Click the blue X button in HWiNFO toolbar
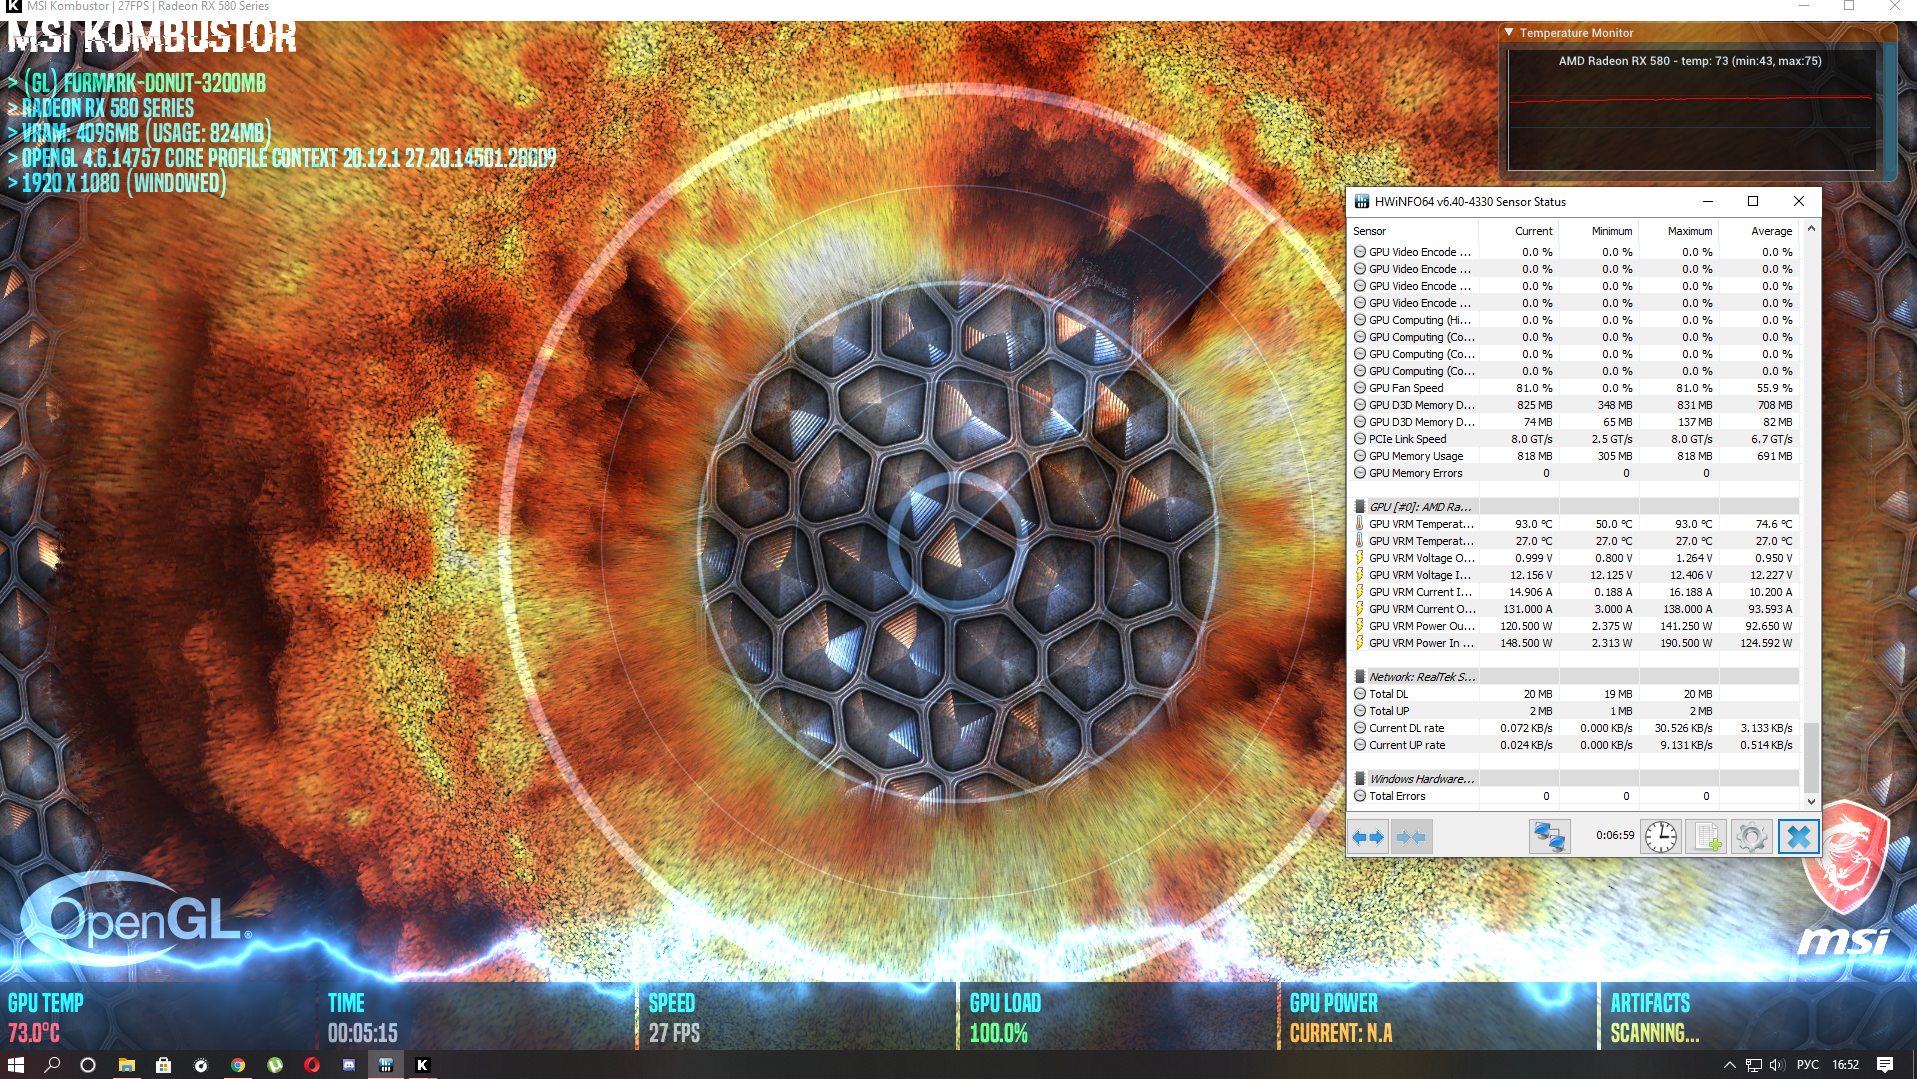This screenshot has width=1917, height=1079. point(1797,836)
